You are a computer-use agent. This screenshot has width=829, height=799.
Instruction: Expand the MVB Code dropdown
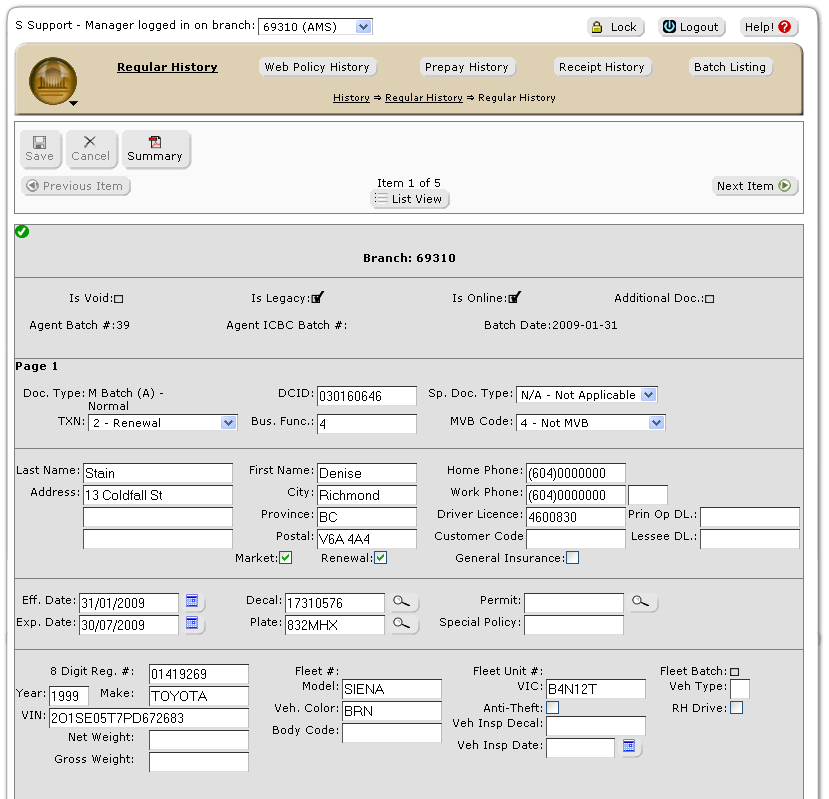tap(655, 423)
